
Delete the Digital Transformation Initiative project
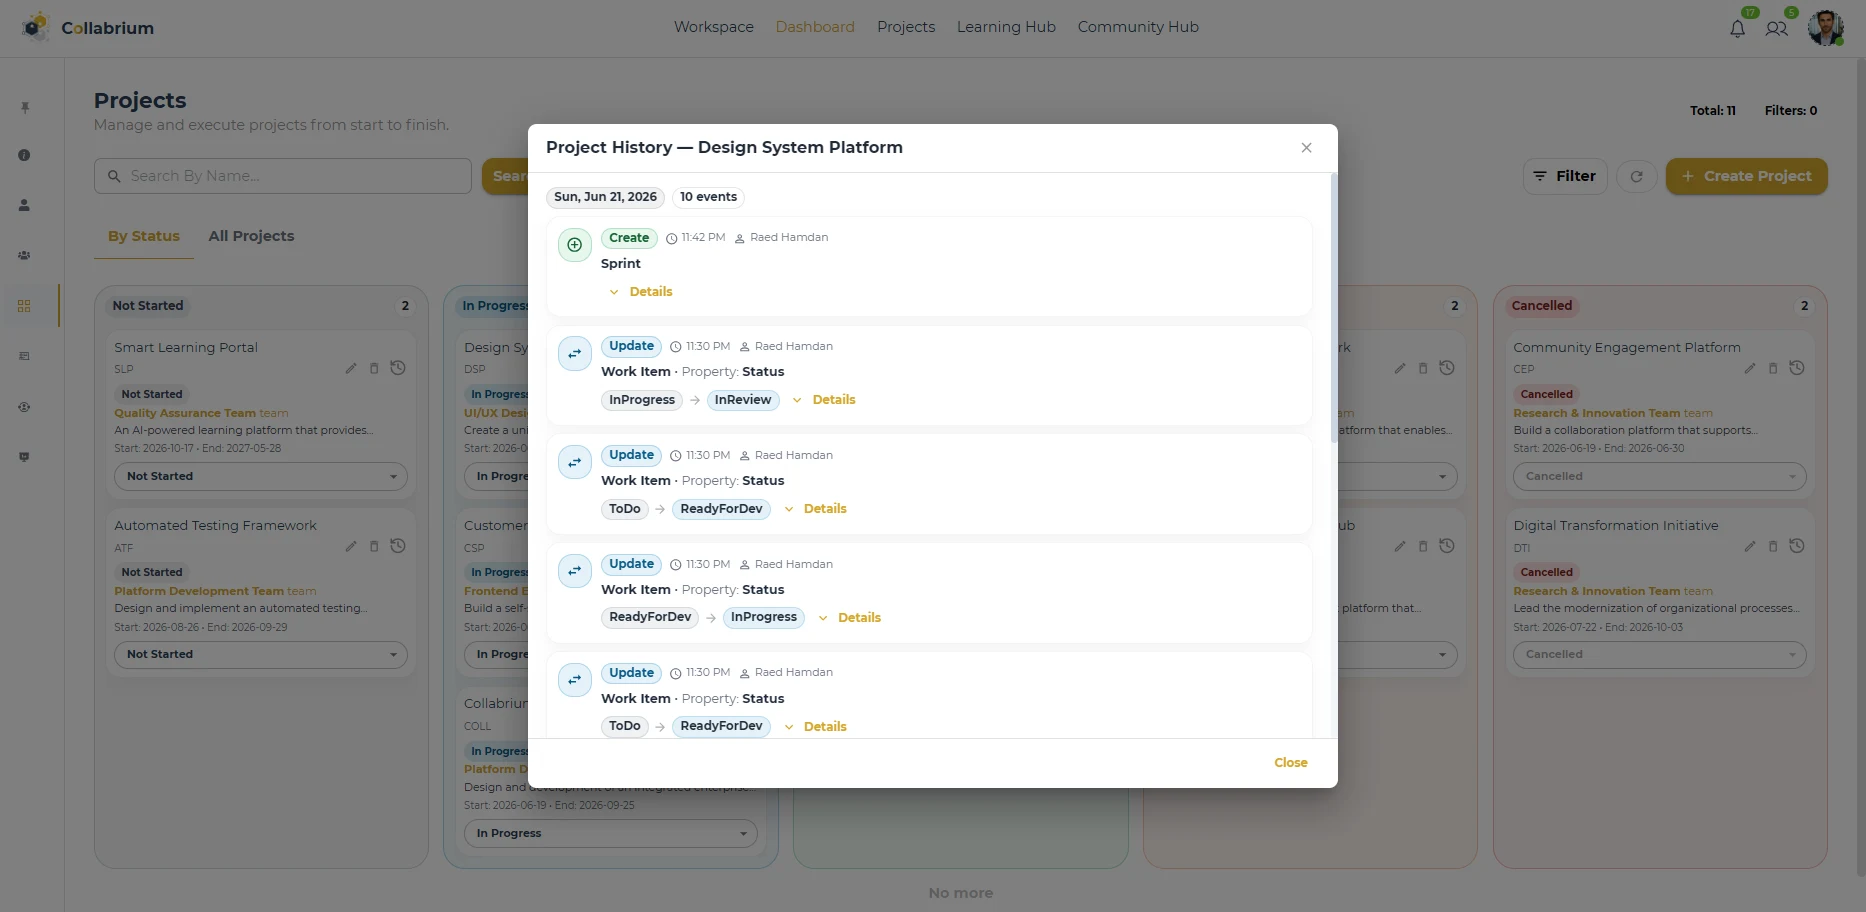point(1773,546)
